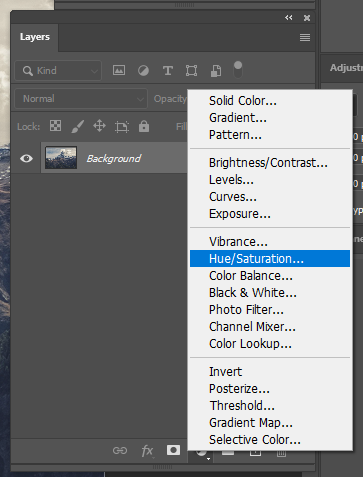Collapse the panel with double arrows

(289, 18)
